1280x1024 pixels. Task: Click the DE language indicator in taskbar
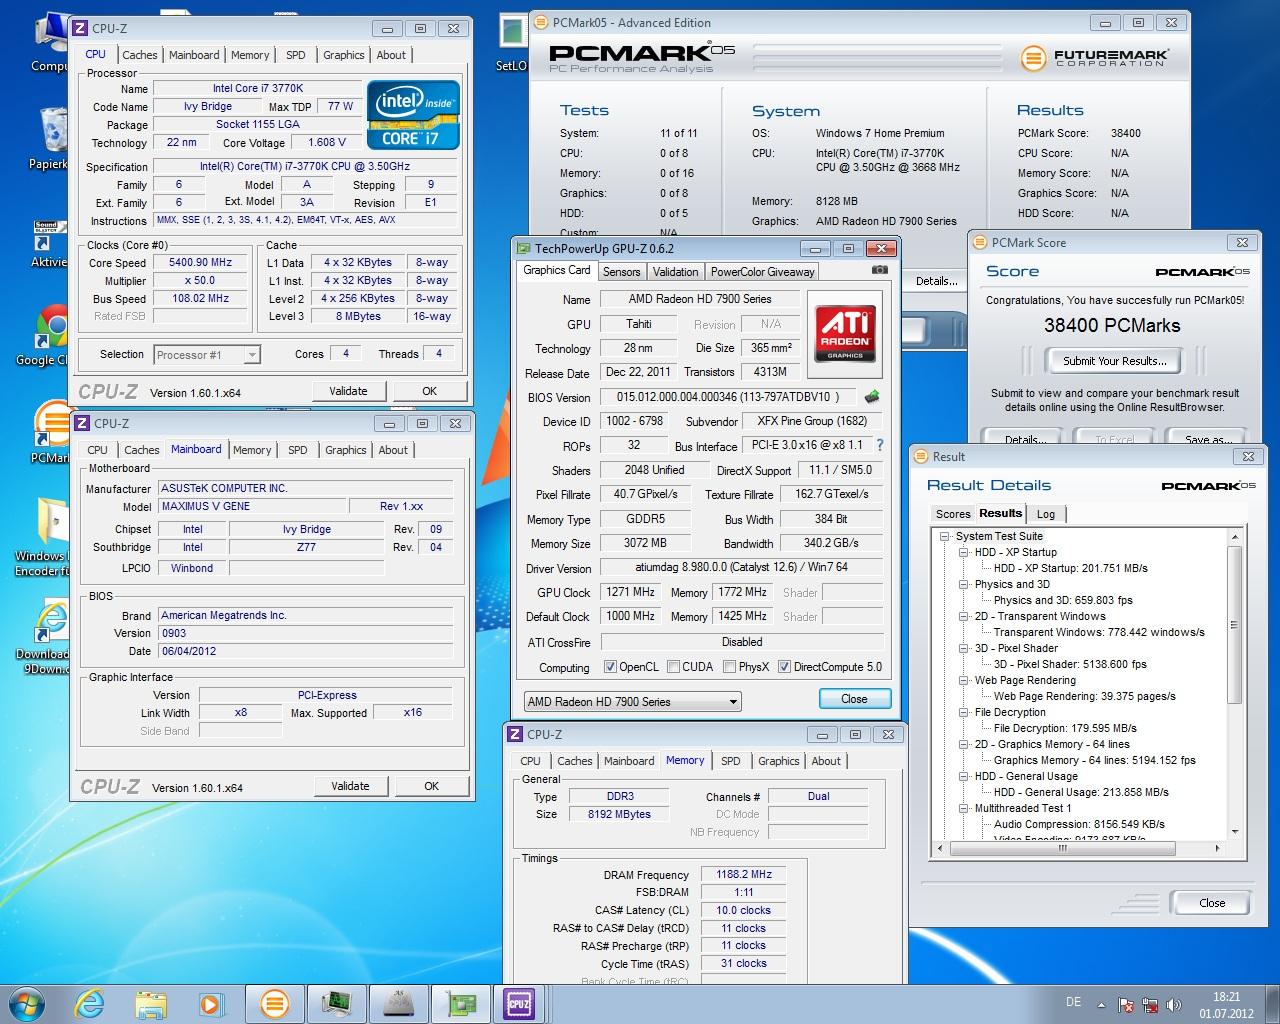[1073, 1002]
